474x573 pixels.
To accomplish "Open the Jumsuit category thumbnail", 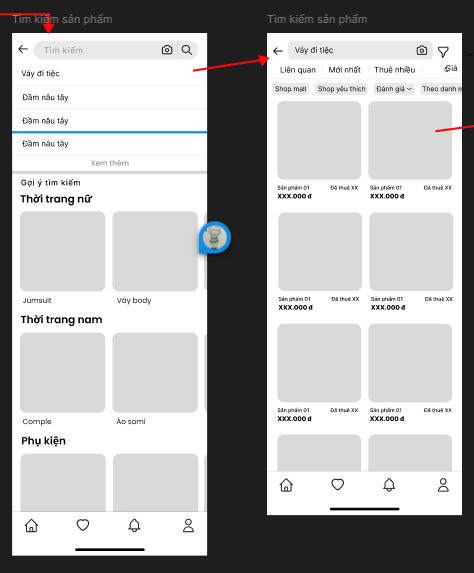I will tap(62, 251).
